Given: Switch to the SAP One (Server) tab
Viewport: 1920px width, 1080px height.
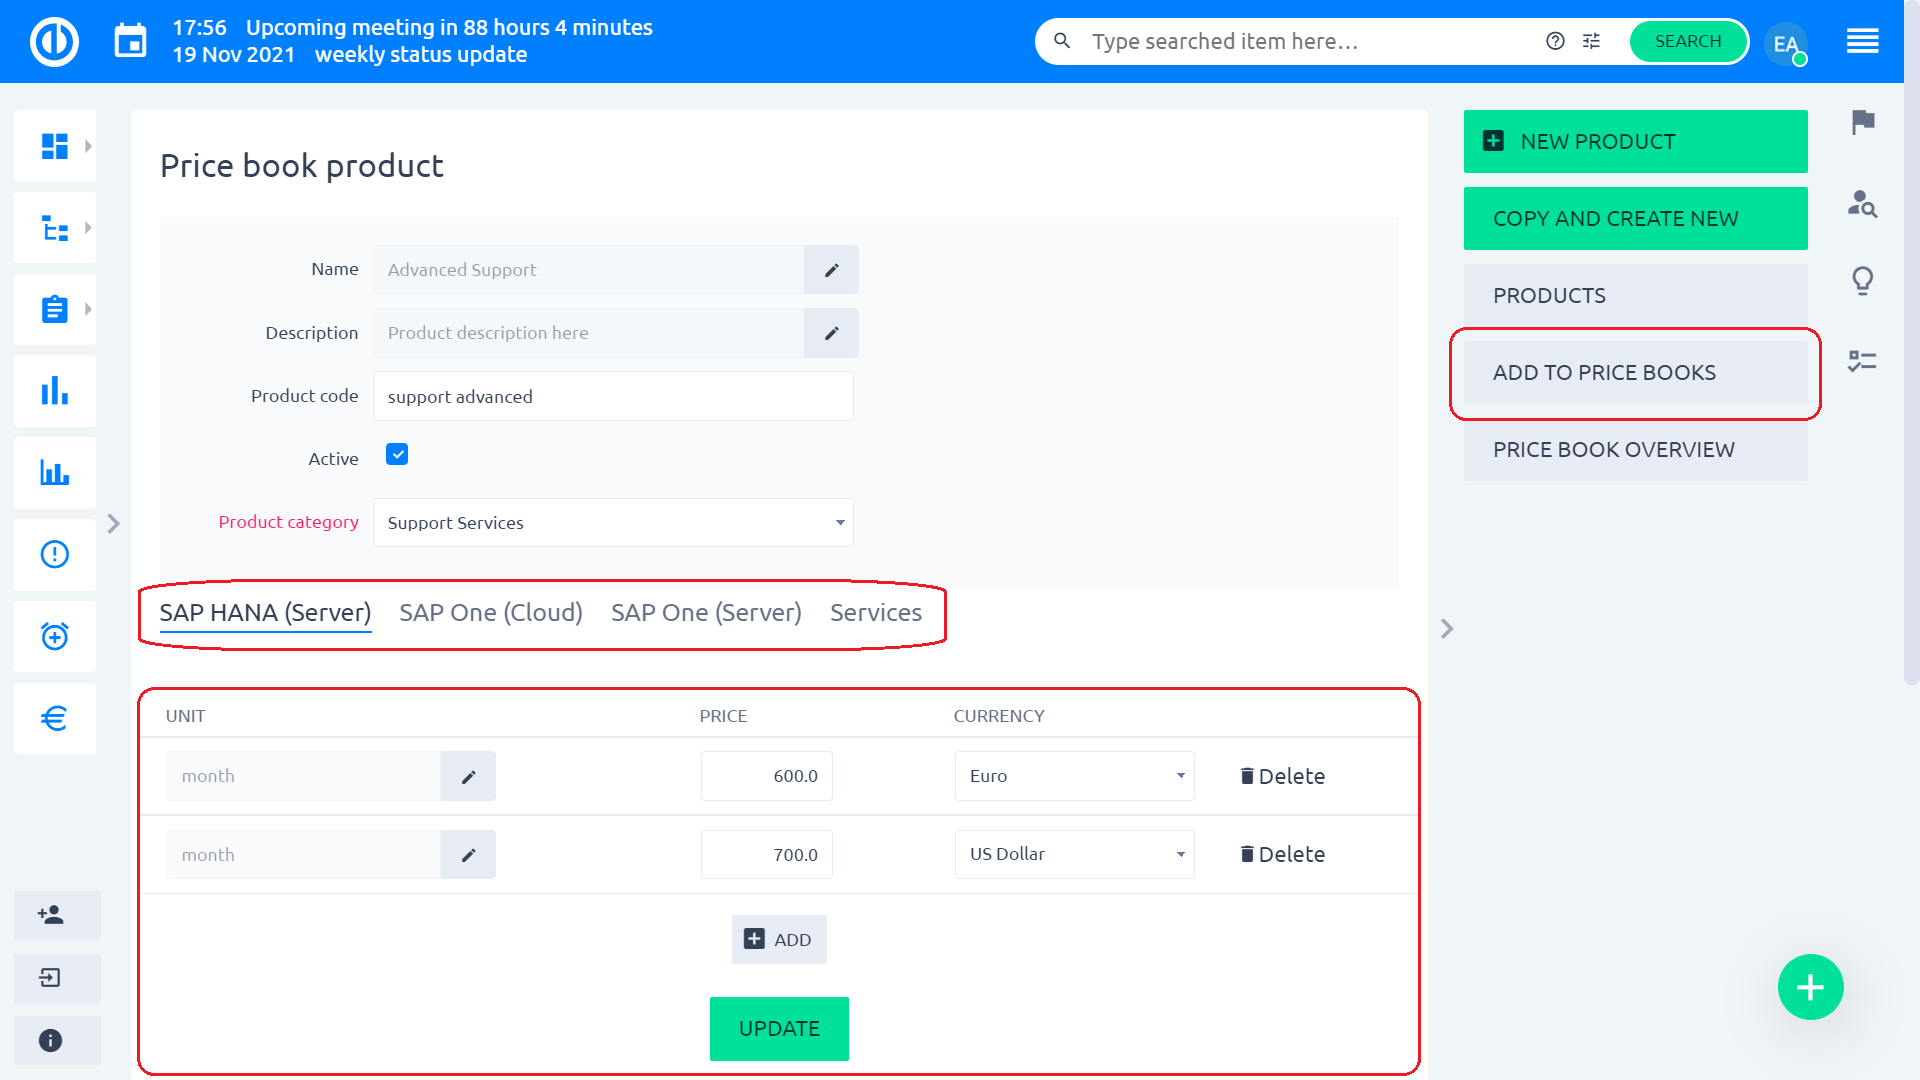Looking at the screenshot, I should tap(706, 613).
